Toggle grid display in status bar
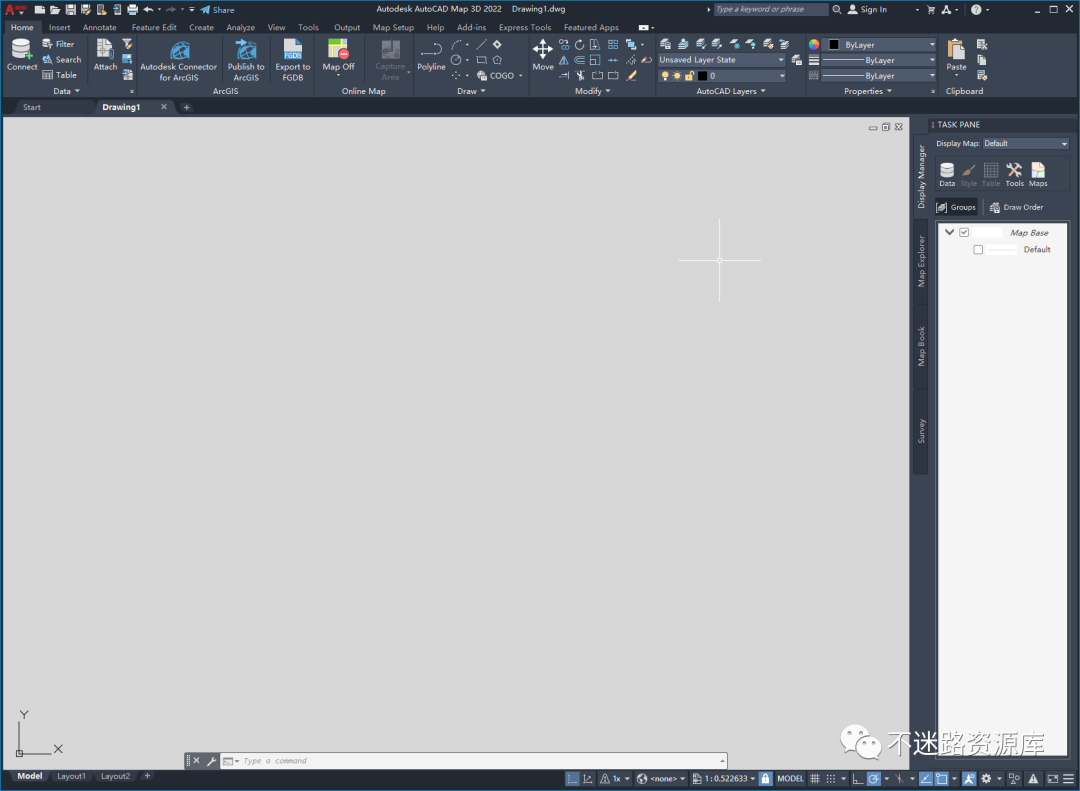Image resolution: width=1080 pixels, height=791 pixels. coord(815,779)
